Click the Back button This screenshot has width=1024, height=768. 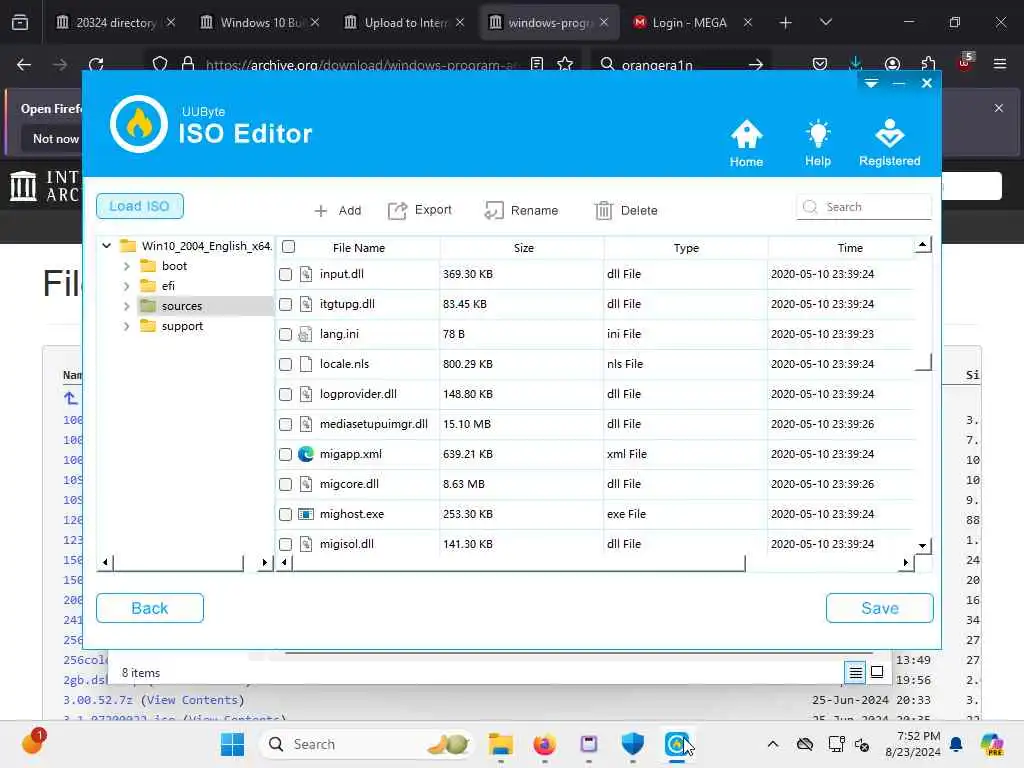point(150,608)
